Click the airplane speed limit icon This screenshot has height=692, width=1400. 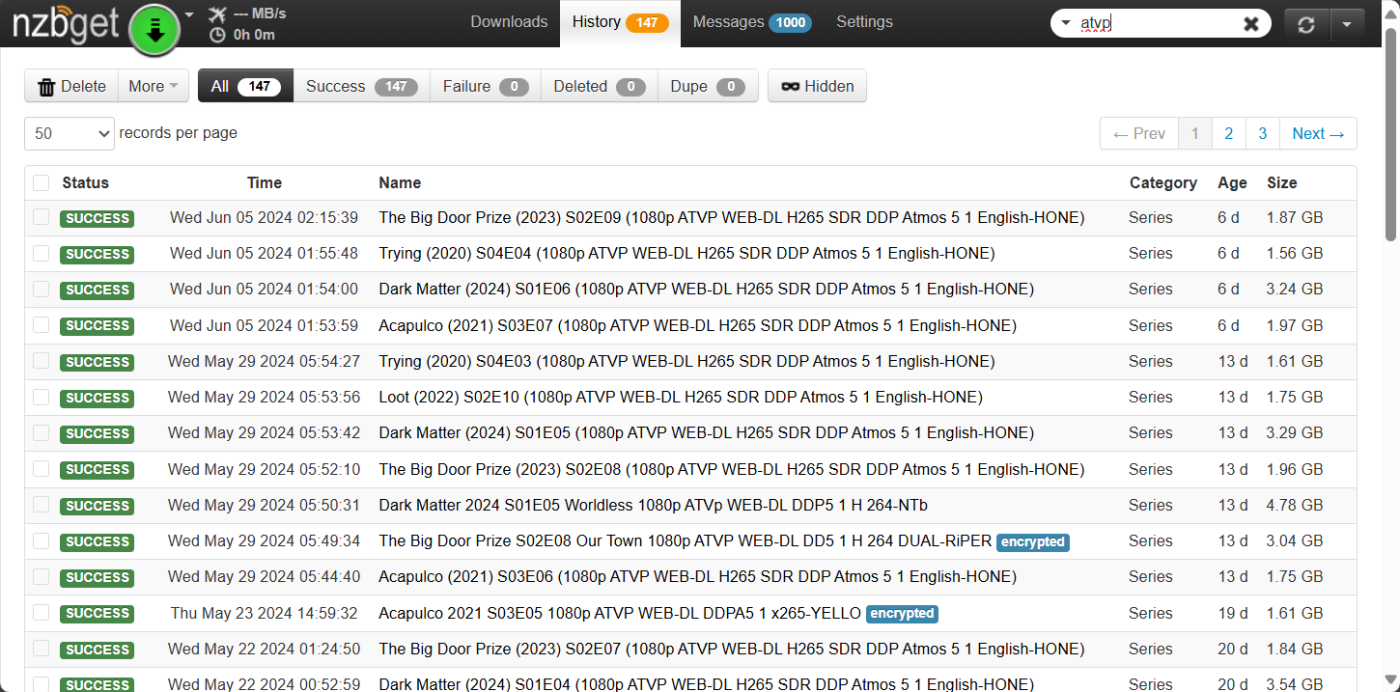218,13
